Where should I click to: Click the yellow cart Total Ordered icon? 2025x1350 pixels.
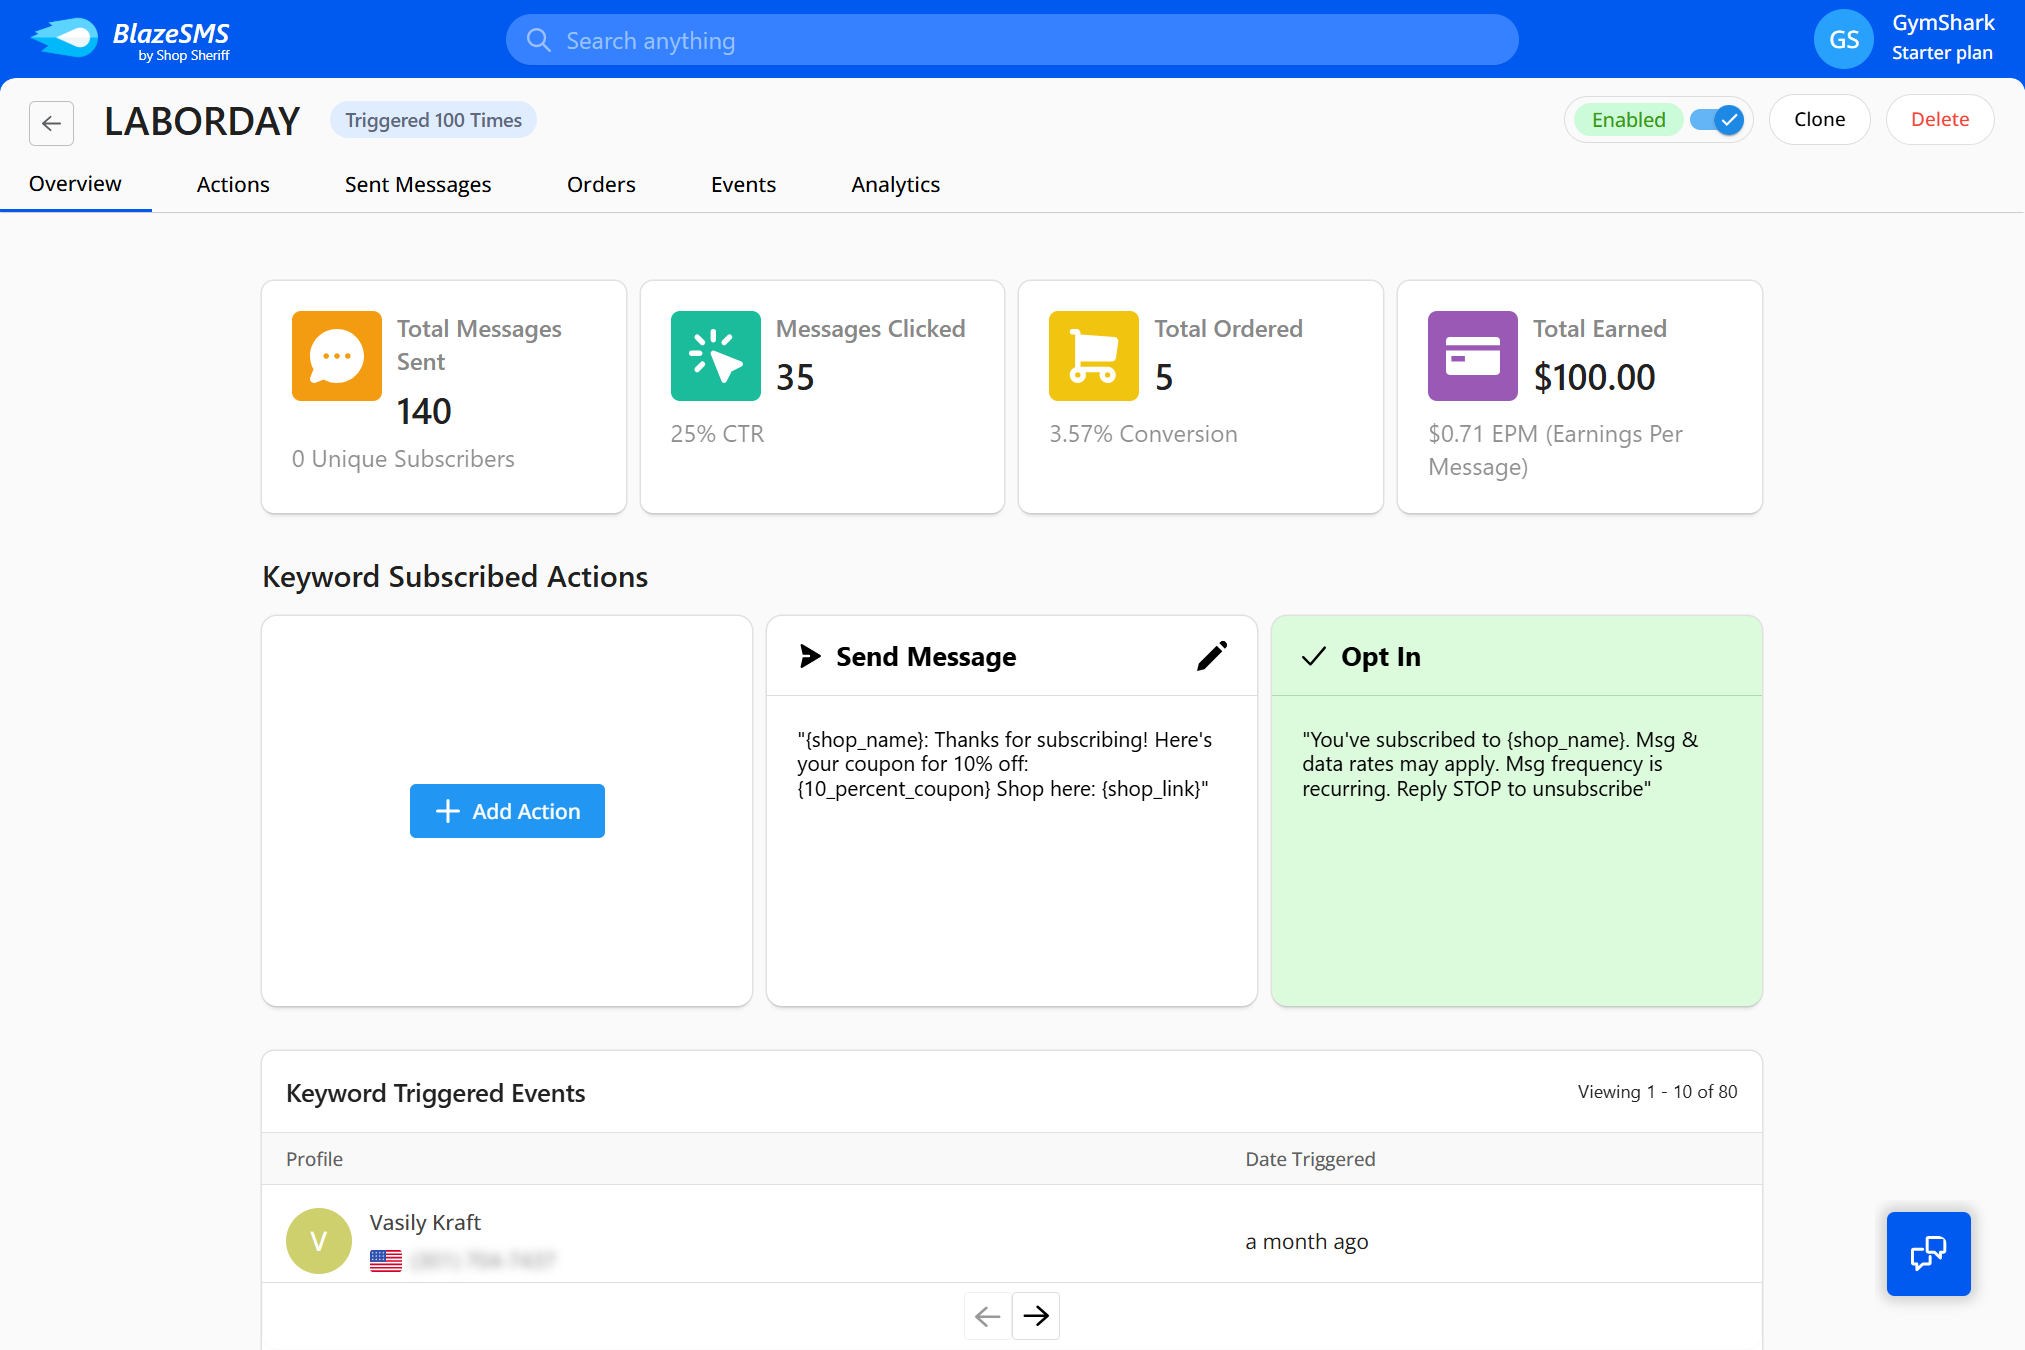pos(1093,356)
